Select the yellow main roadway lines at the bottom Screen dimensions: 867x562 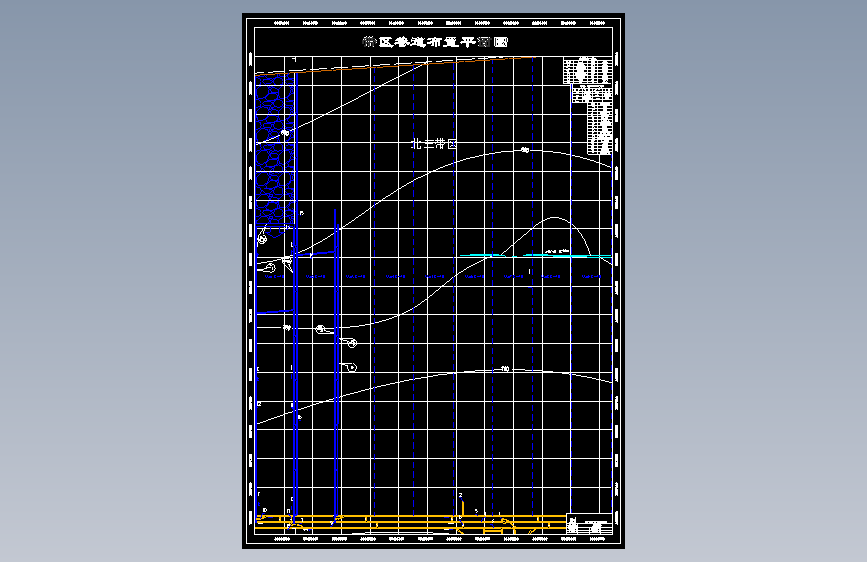pyautogui.click(x=410, y=523)
